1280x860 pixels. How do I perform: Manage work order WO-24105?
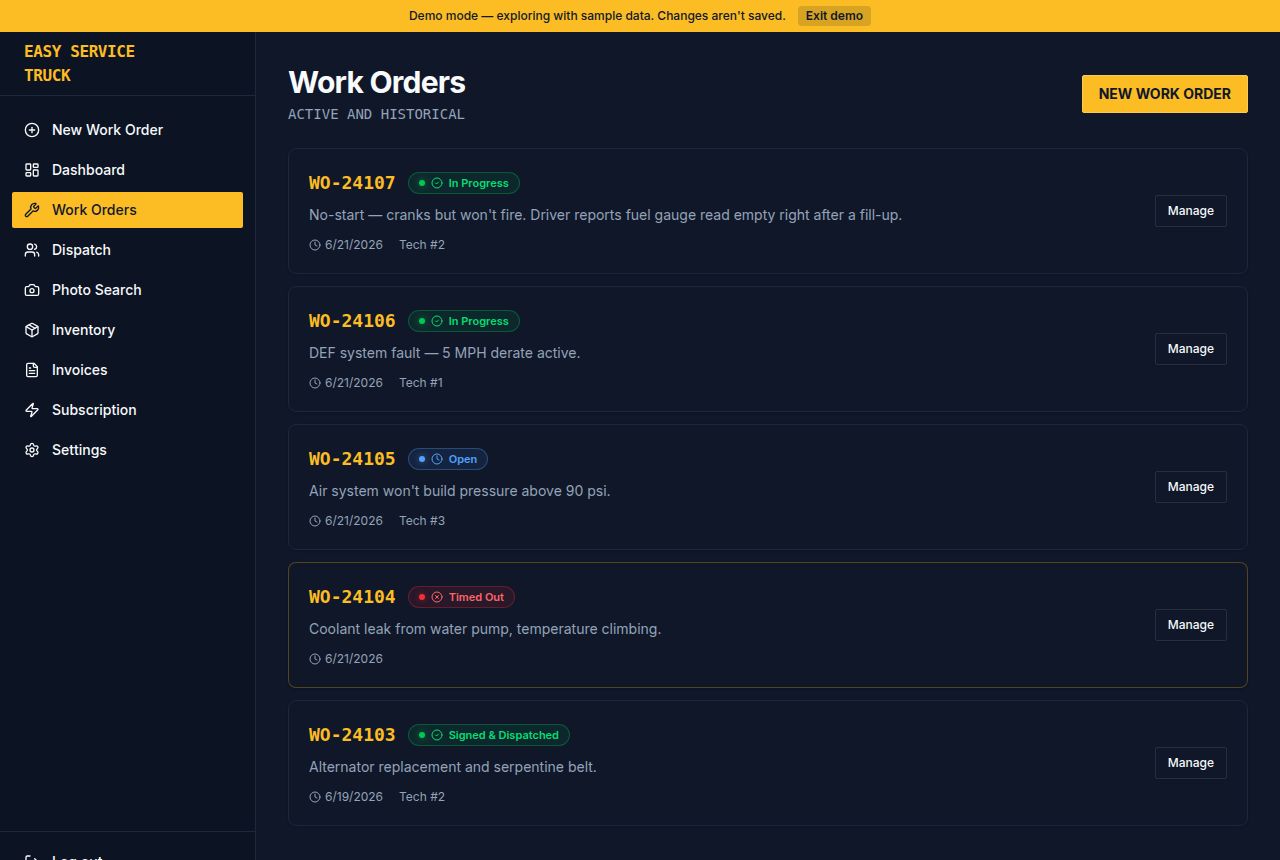click(x=1191, y=487)
